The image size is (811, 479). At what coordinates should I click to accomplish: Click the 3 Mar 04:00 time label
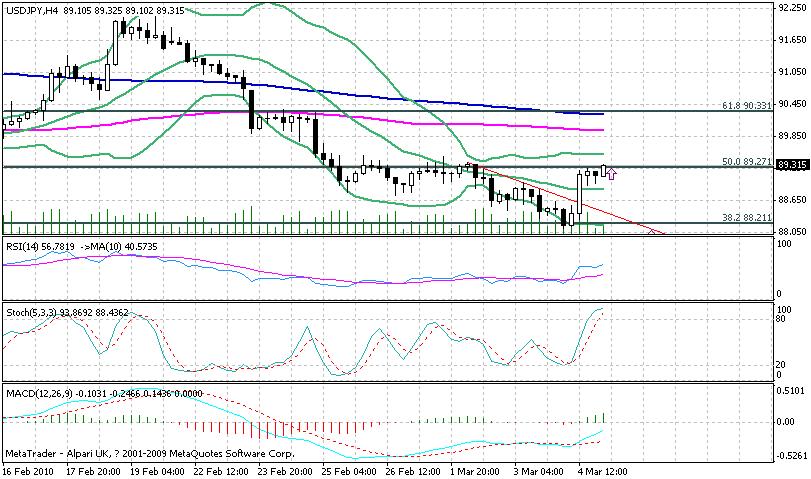539,472
